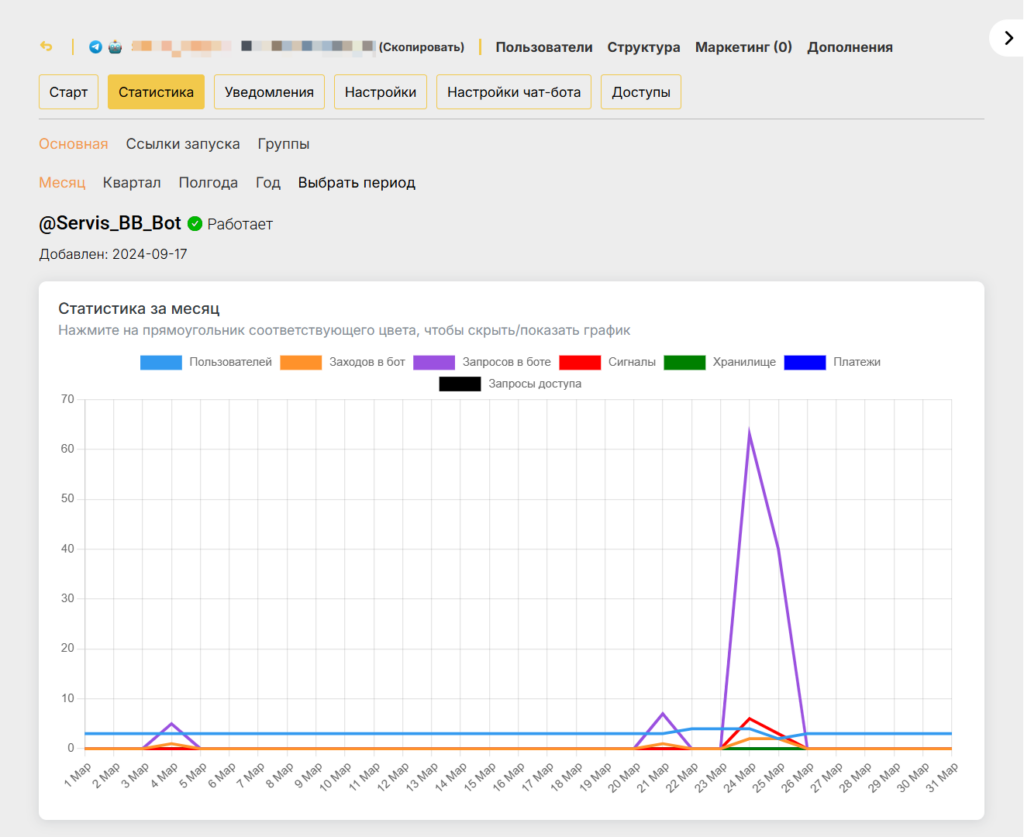Toggle the Пользователей light-blue legend swatch
Screen dimensions: 1024x837
pos(161,362)
